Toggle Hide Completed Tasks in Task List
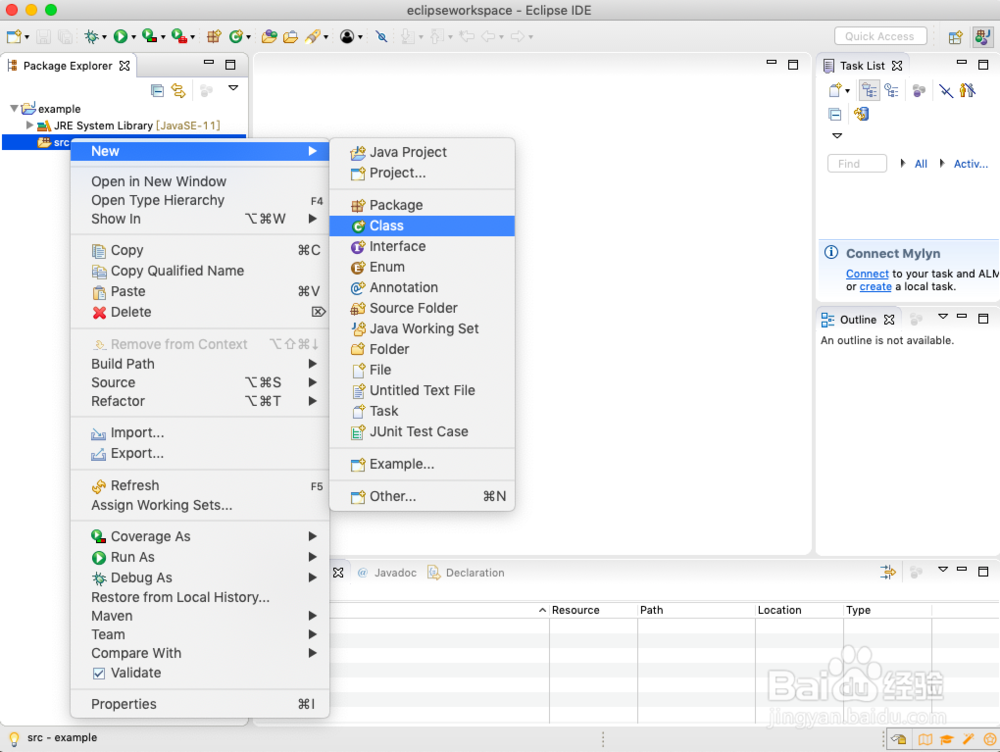The width and height of the screenshot is (1000, 752). click(945, 91)
